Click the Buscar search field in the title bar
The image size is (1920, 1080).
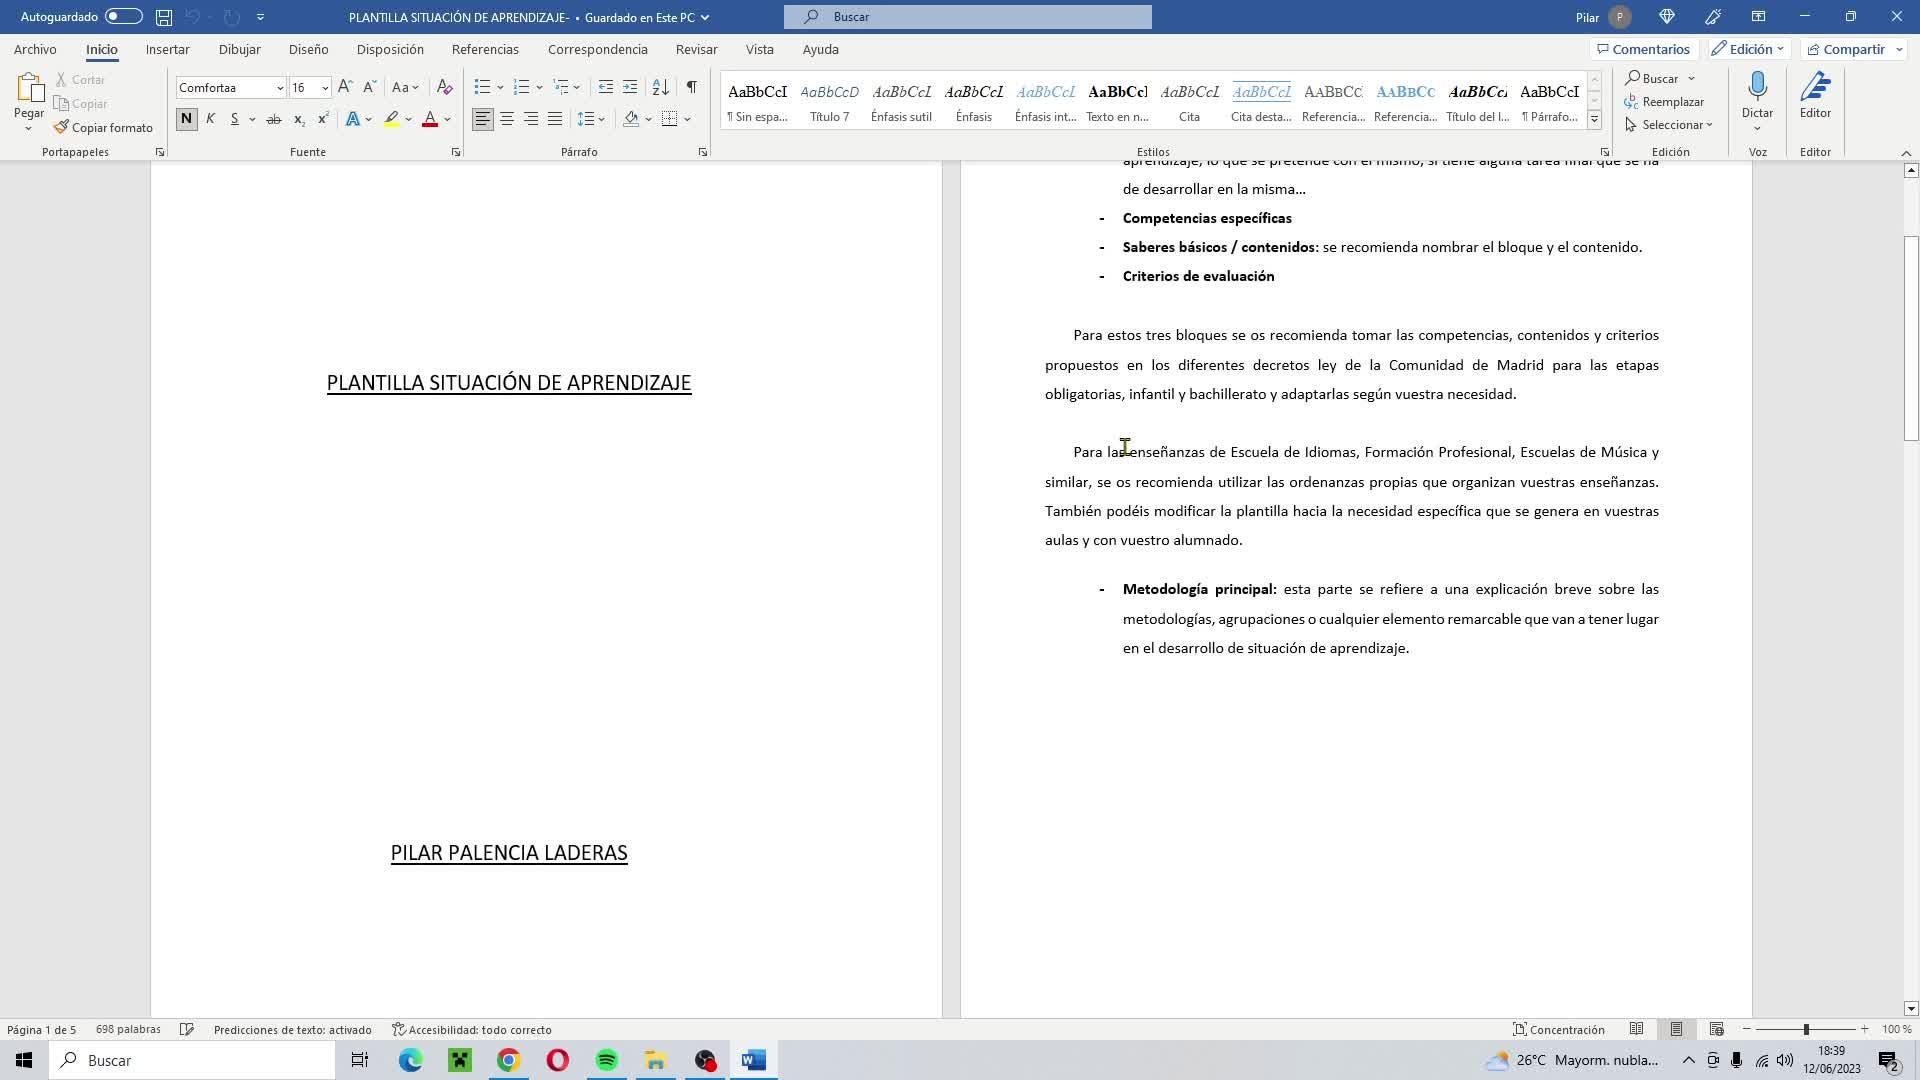(x=967, y=17)
